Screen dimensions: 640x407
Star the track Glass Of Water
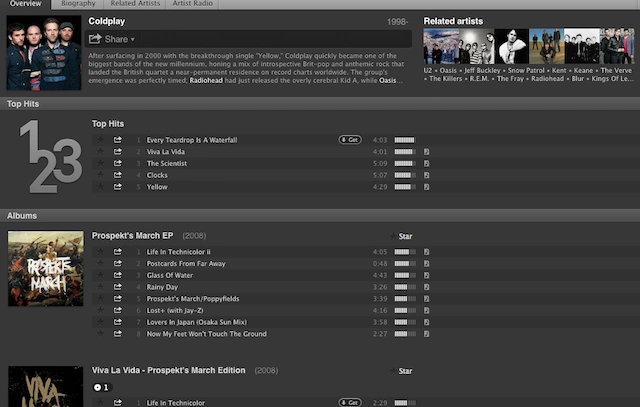[100, 275]
